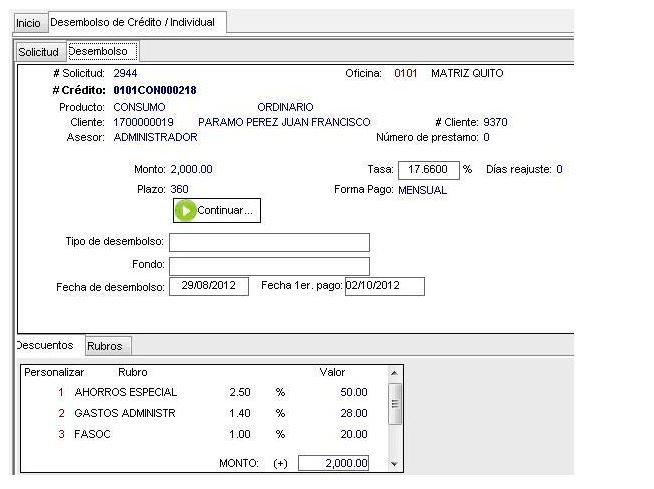Click the Personalizar column header

click(54, 372)
